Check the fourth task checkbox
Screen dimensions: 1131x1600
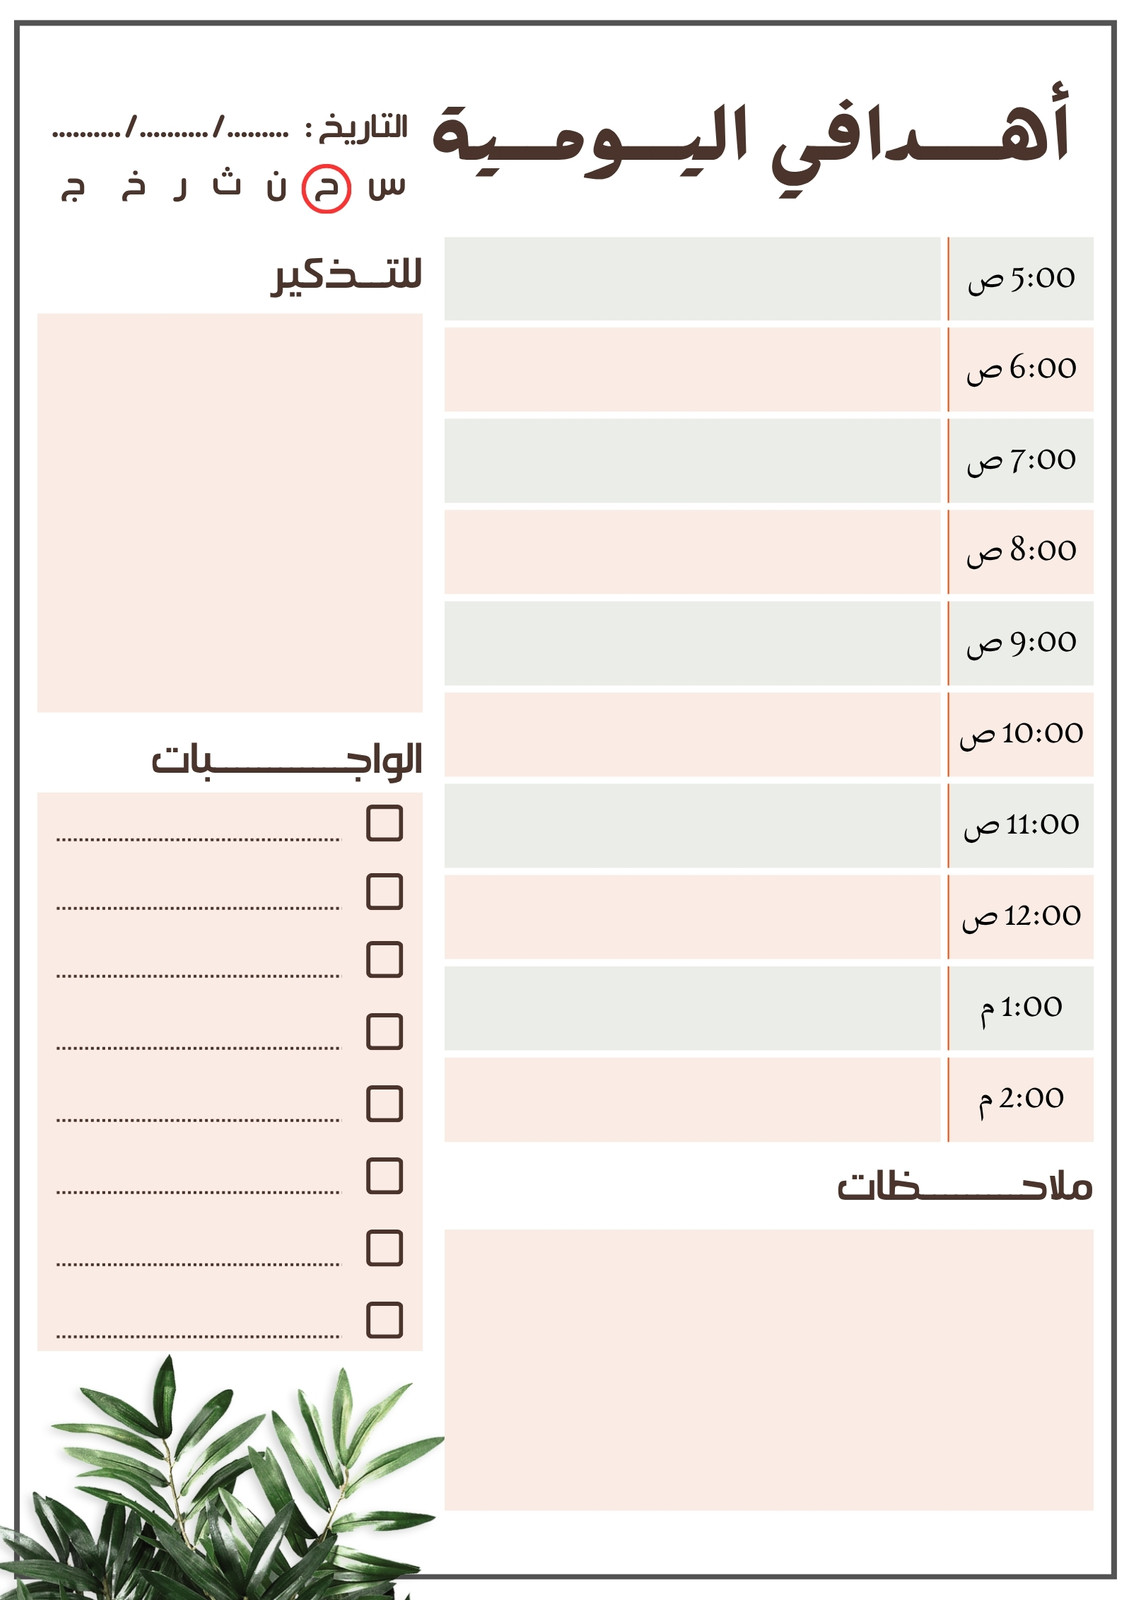384,1031
